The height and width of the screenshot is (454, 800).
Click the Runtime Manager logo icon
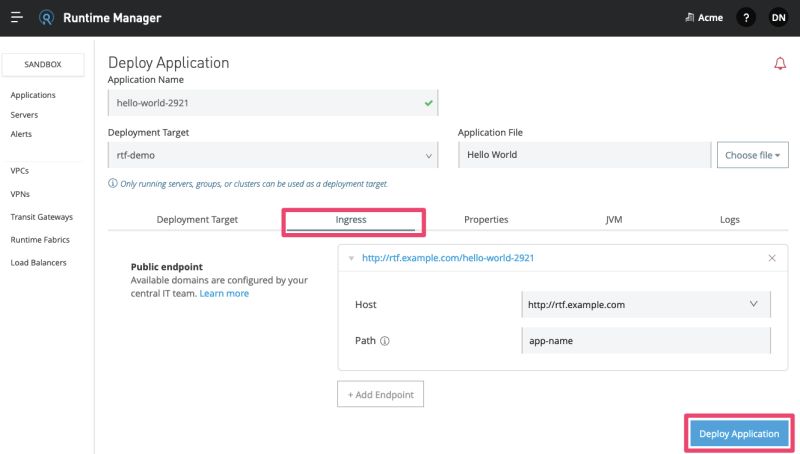click(x=46, y=18)
